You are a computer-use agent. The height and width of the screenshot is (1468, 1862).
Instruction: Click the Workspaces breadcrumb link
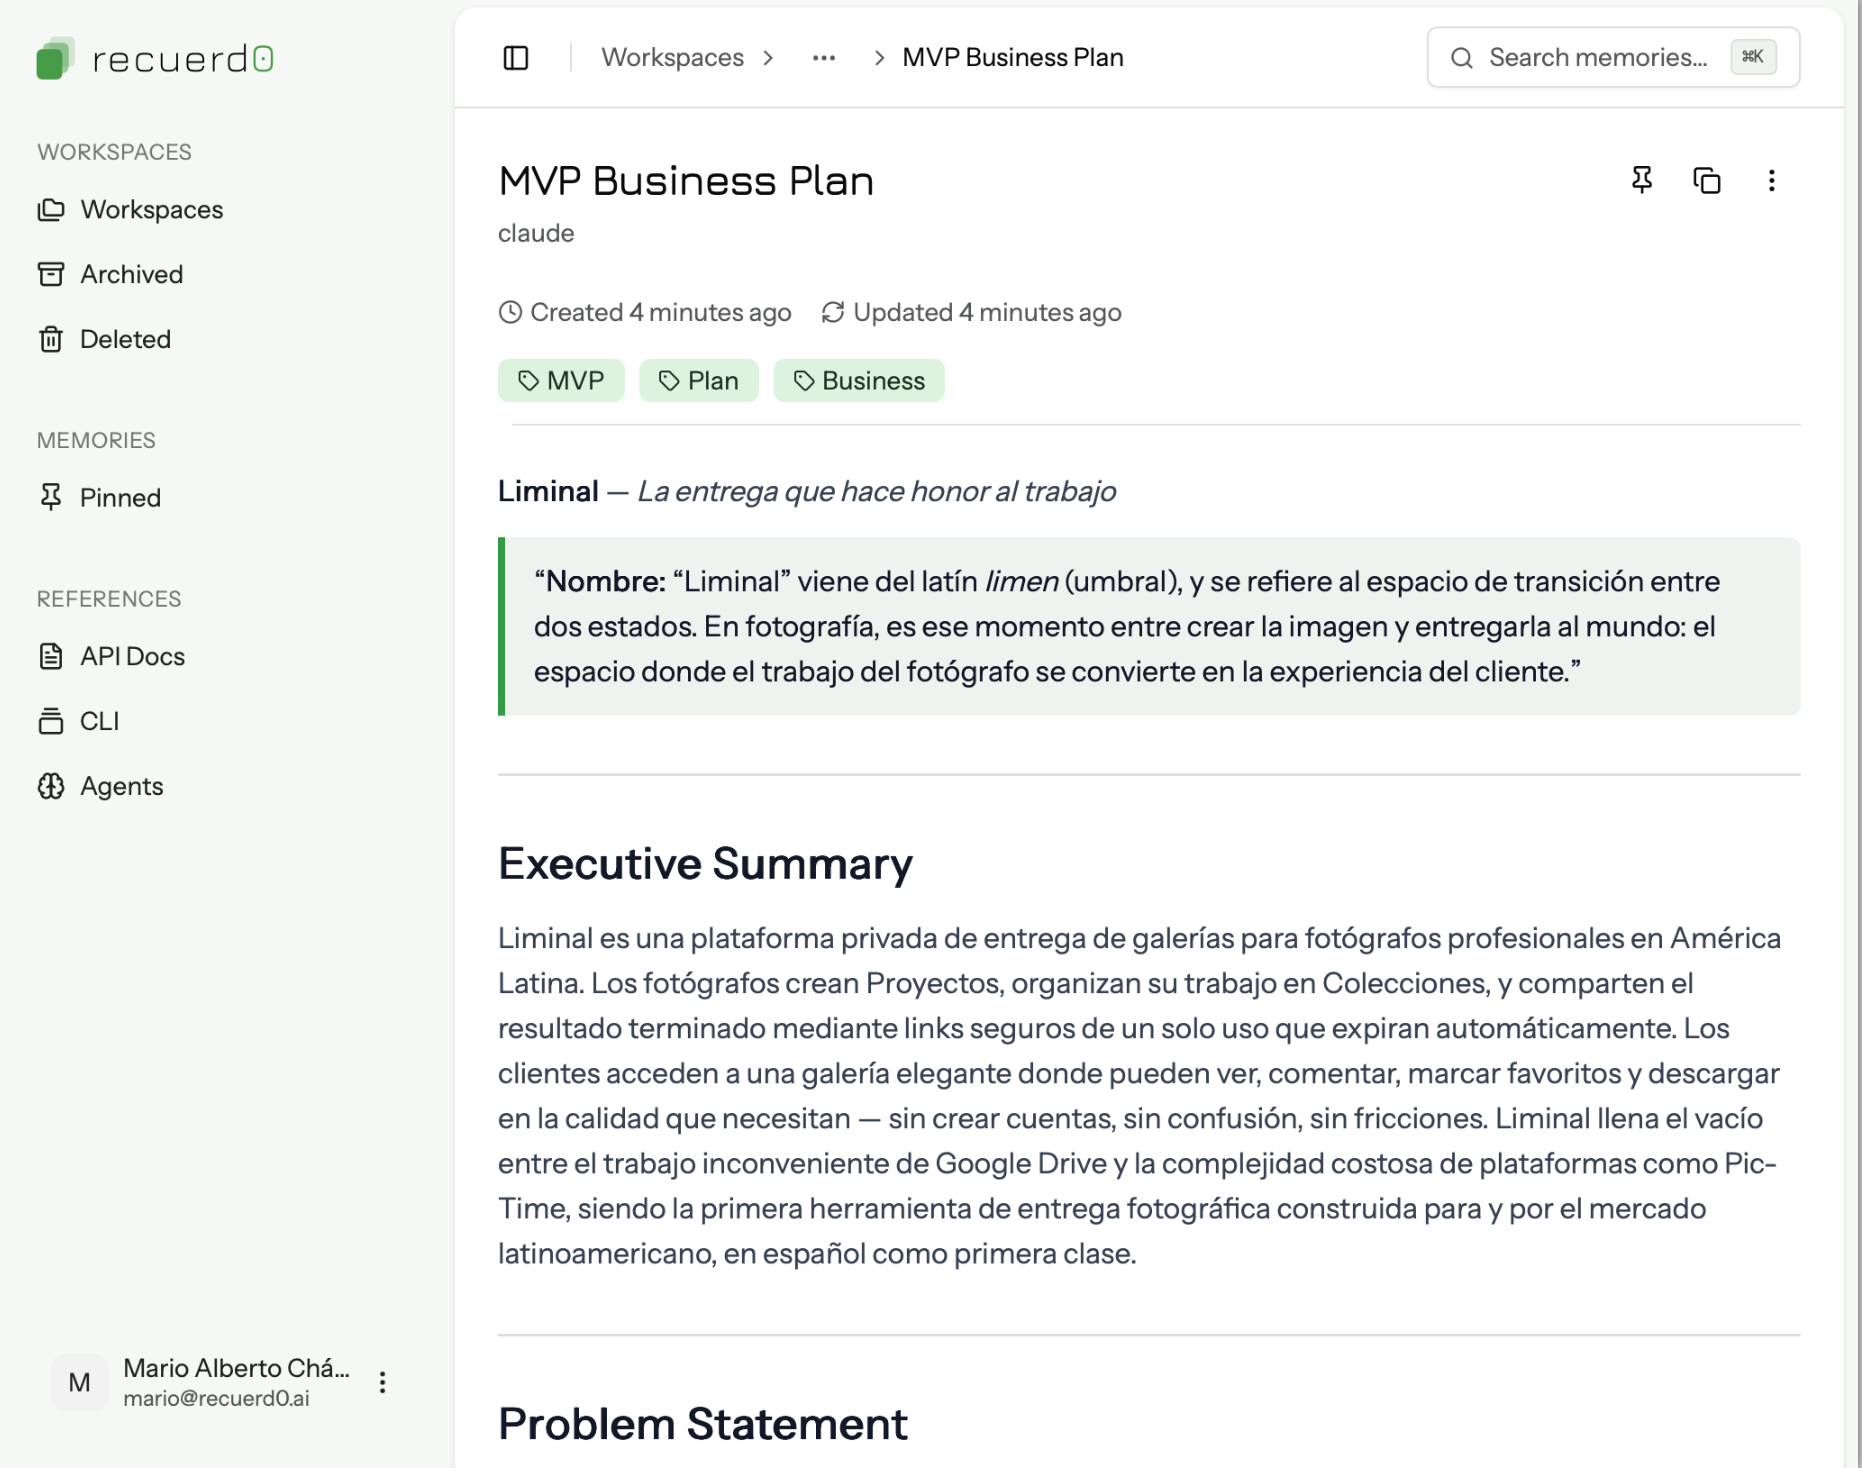tap(672, 58)
